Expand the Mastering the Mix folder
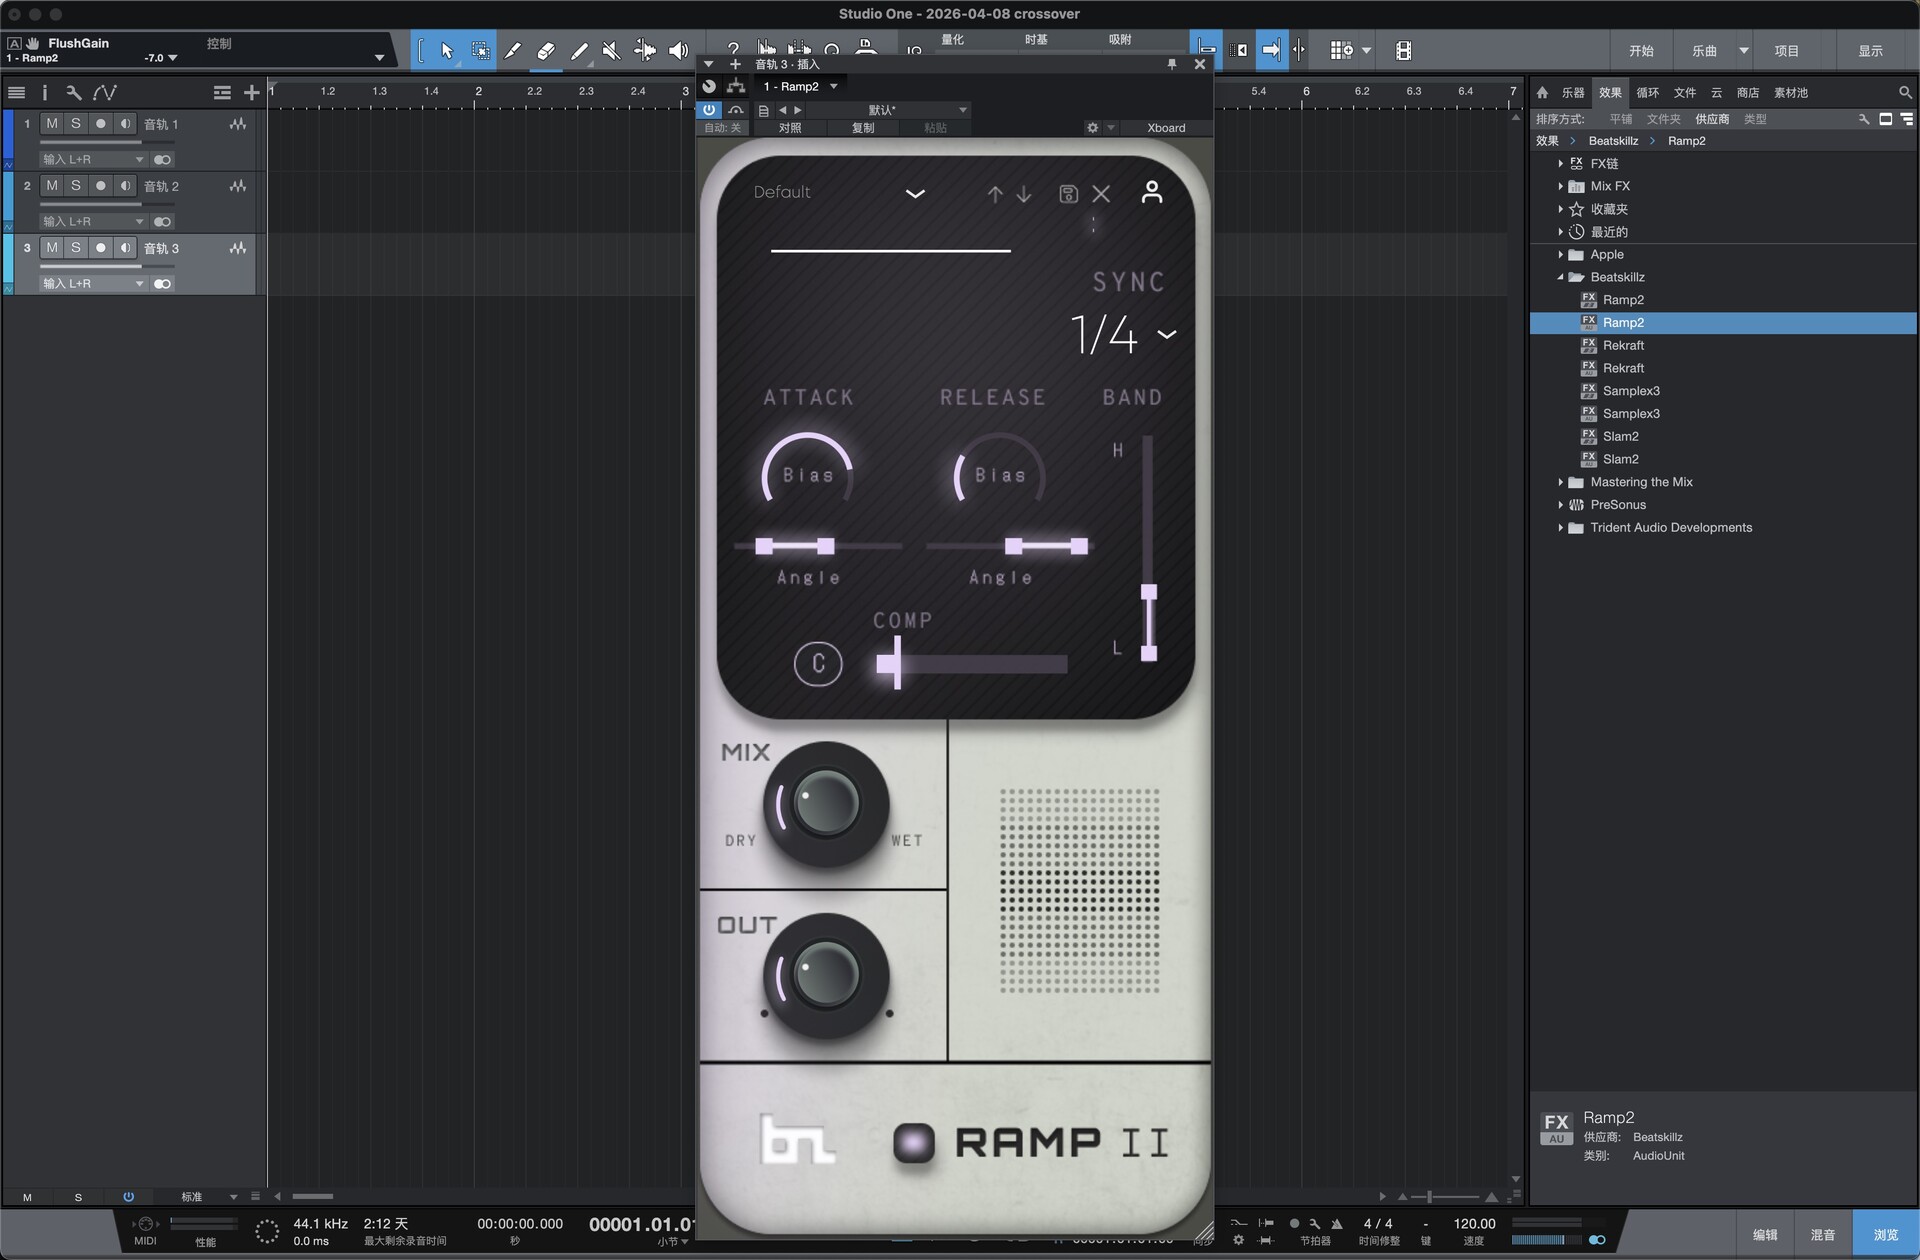The image size is (1920, 1260). point(1560,483)
